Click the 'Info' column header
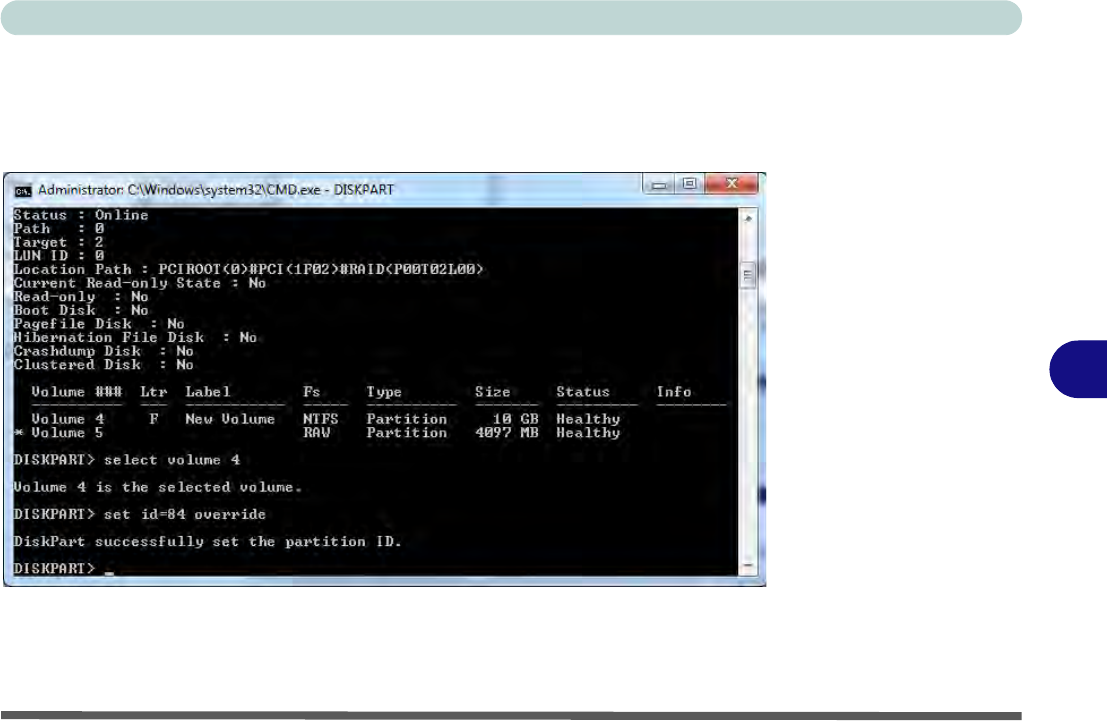The width and height of the screenshot is (1107, 721). click(674, 392)
